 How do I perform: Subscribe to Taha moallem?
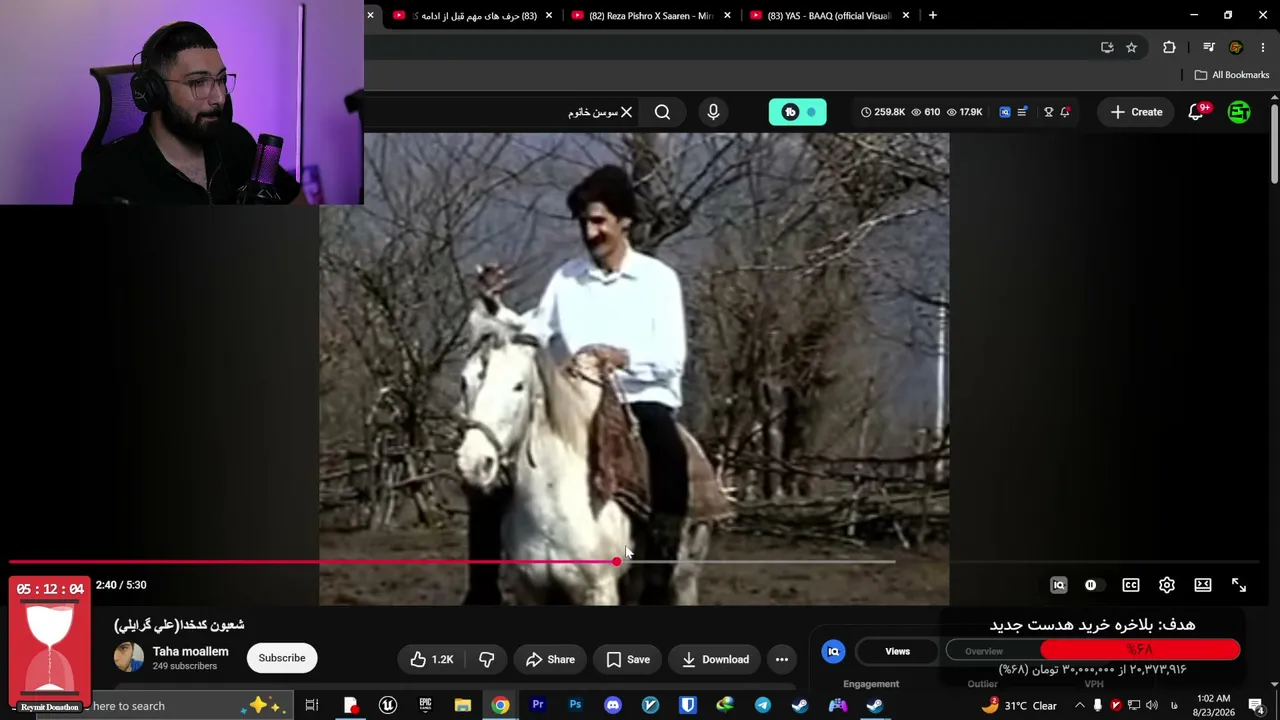pyautogui.click(x=282, y=658)
